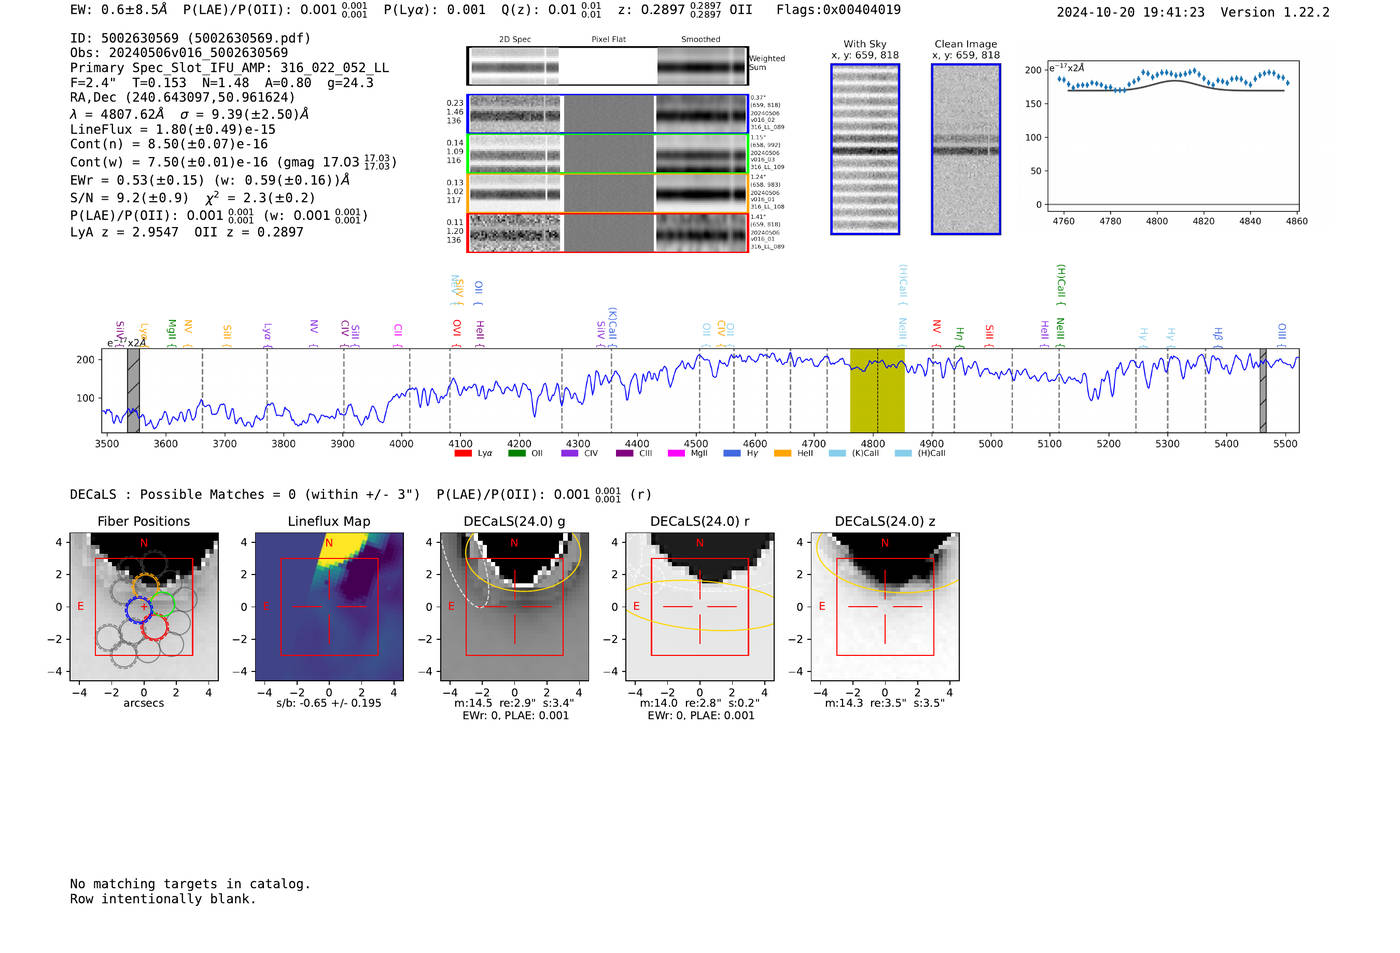The height and width of the screenshot is (953, 1400).
Task: Click the ID: 5002630569 text line
Action: [190, 38]
